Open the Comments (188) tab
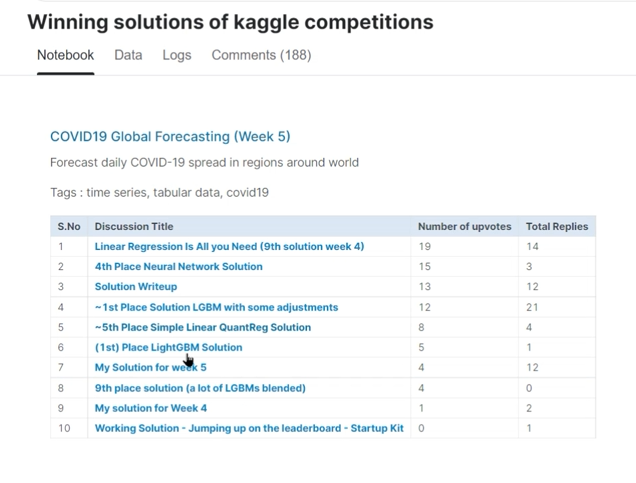 point(261,55)
